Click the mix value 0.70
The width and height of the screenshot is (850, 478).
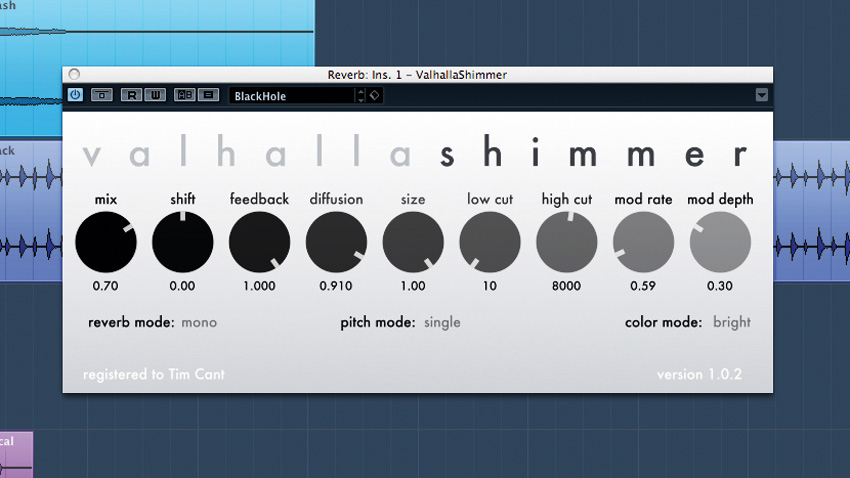(105, 286)
